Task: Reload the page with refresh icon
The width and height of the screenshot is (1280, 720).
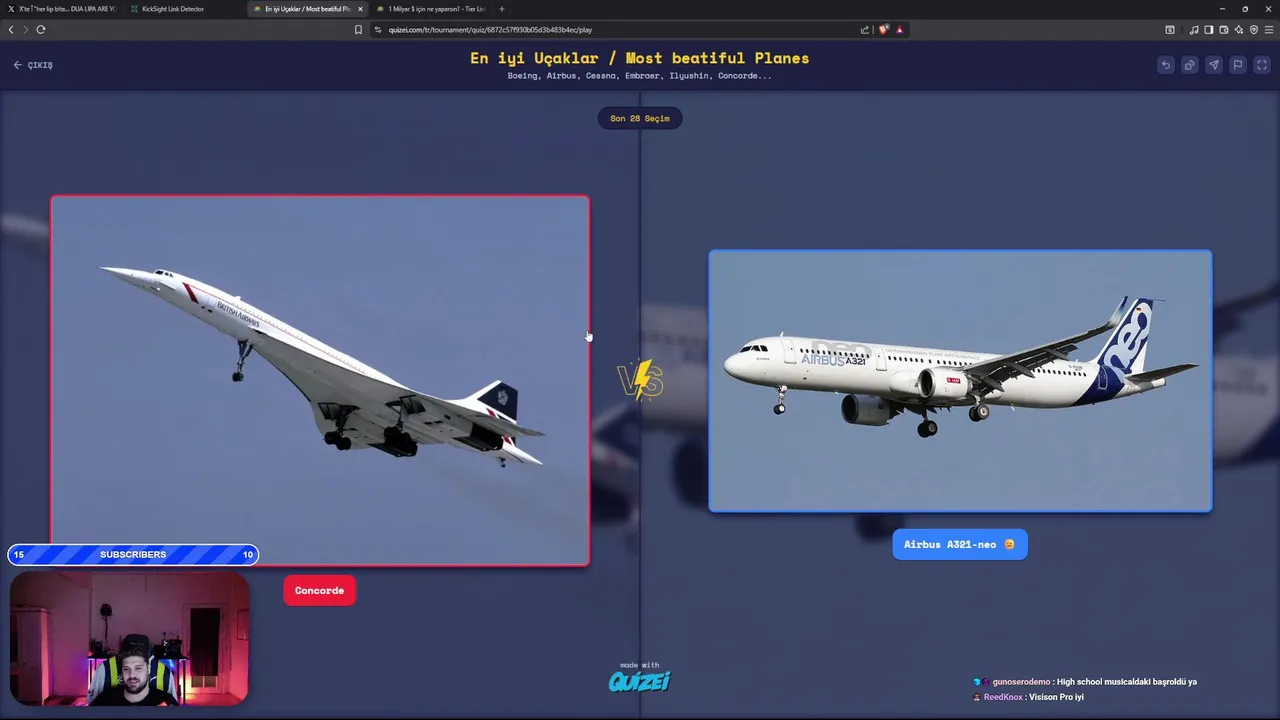Action: [x=41, y=30]
